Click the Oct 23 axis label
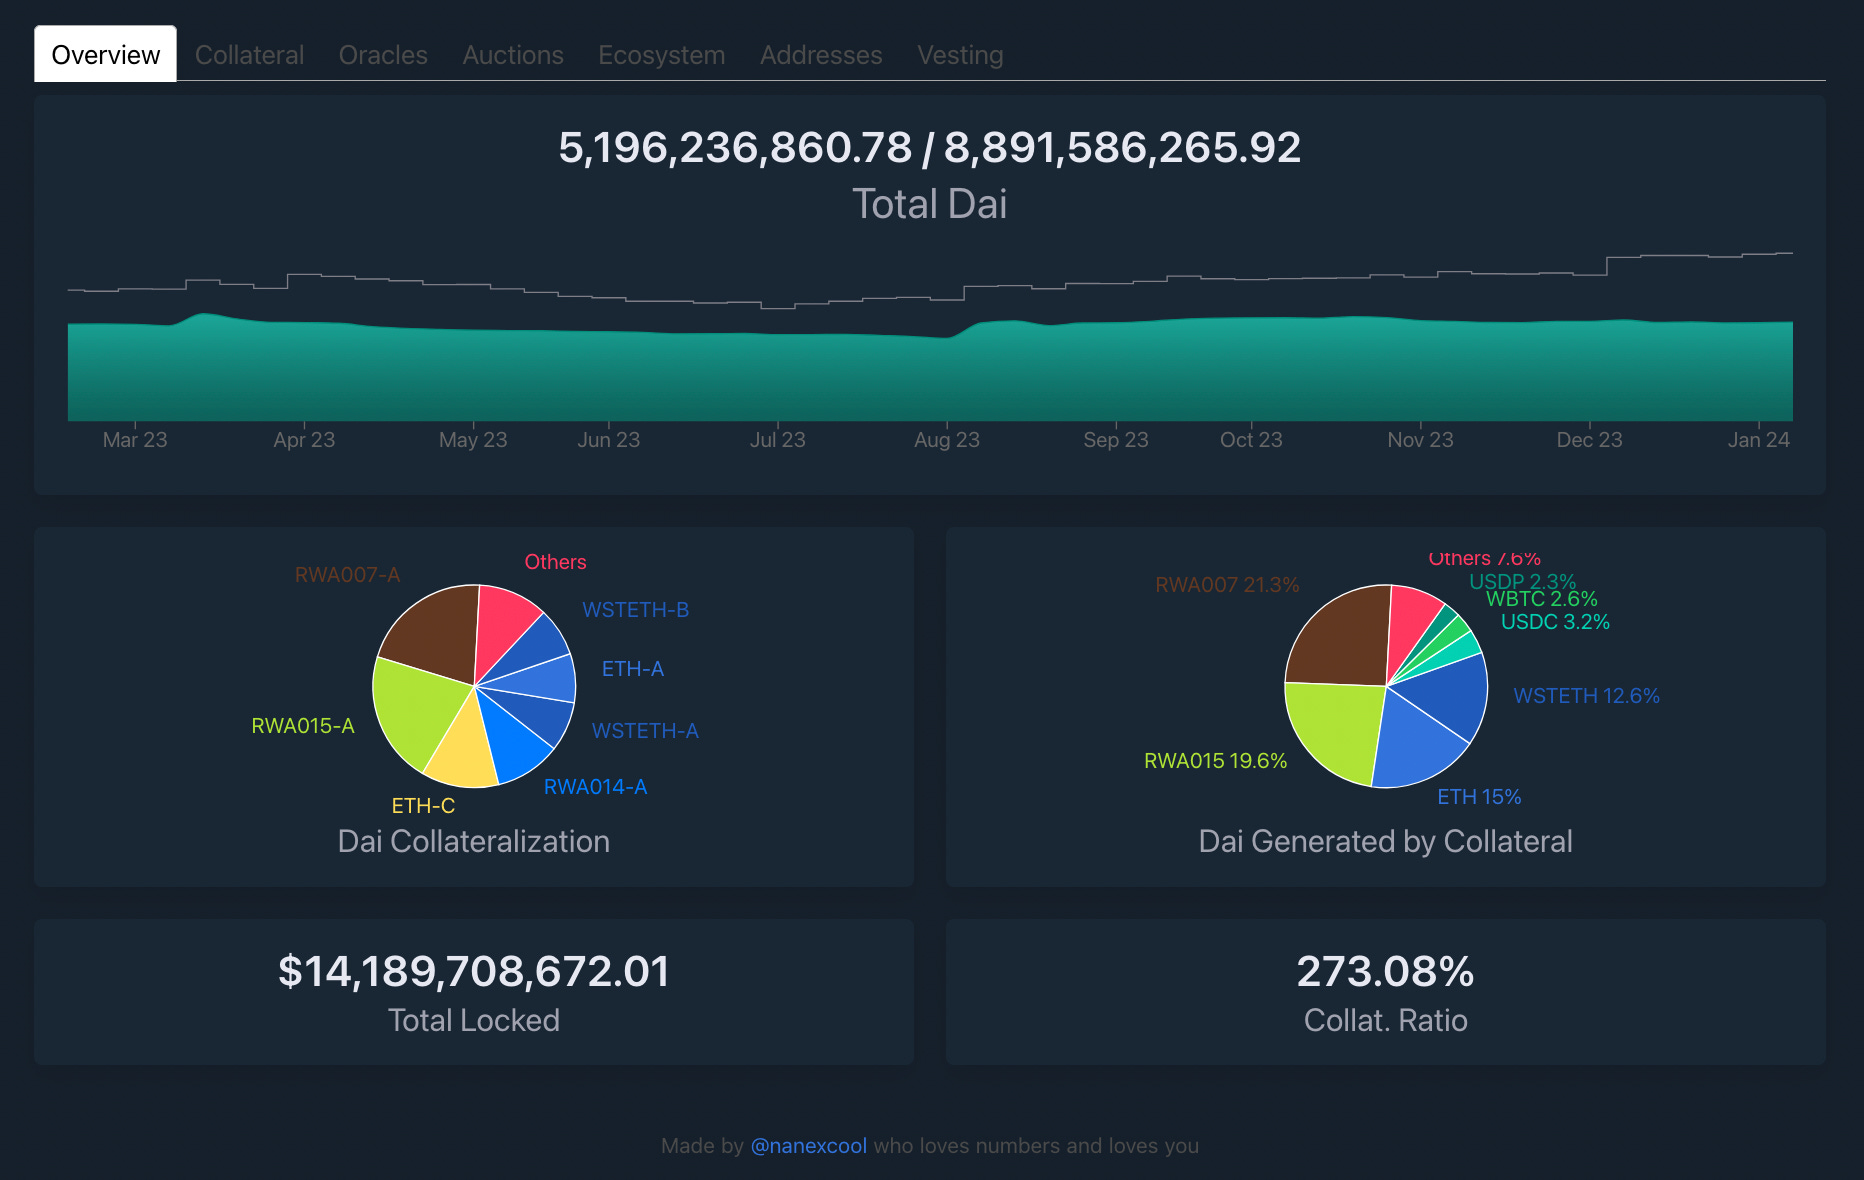The height and width of the screenshot is (1180, 1864). 1251,440
